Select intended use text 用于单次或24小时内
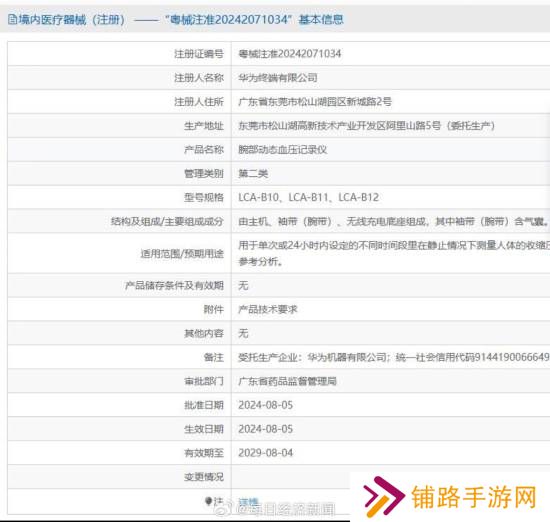550x522 pixels. pyautogui.click(x=283, y=245)
